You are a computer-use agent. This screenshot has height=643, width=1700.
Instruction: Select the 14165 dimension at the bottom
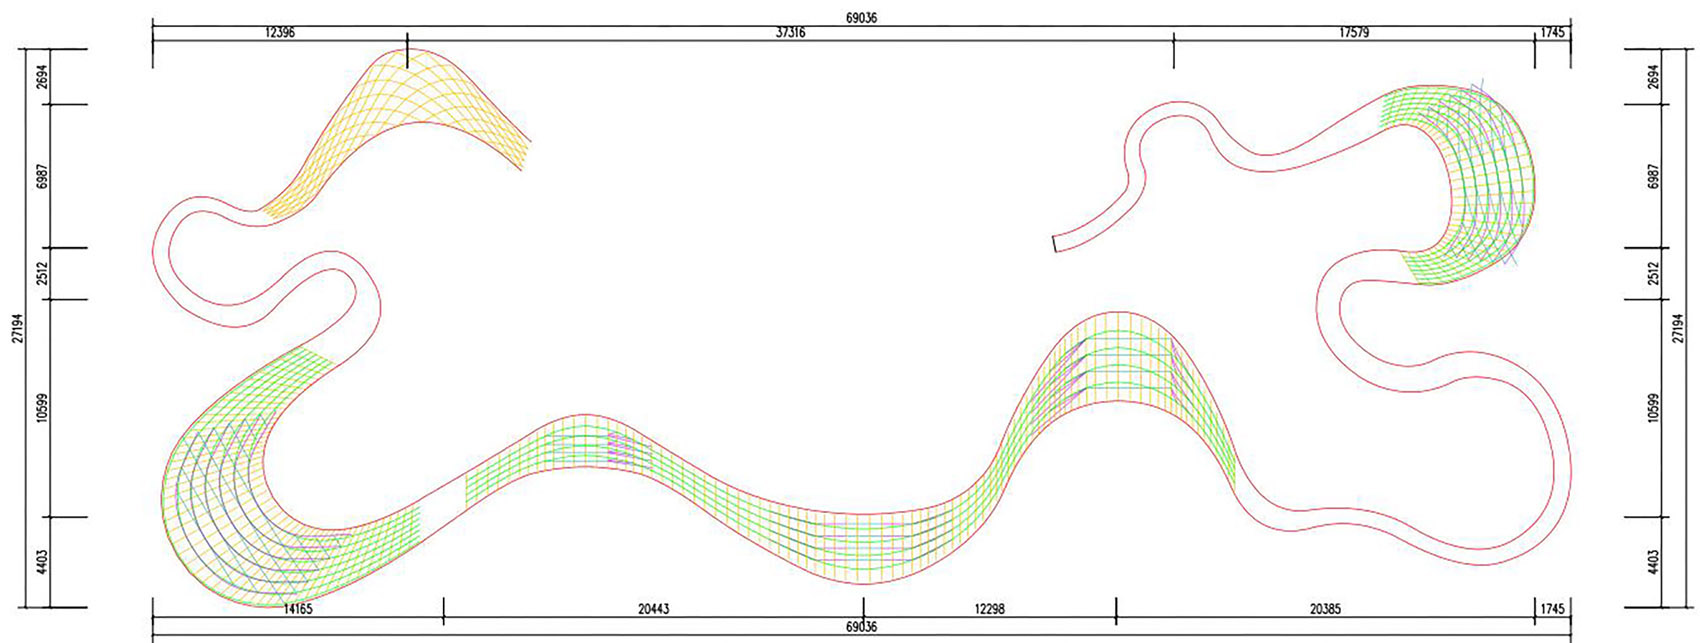(298, 608)
